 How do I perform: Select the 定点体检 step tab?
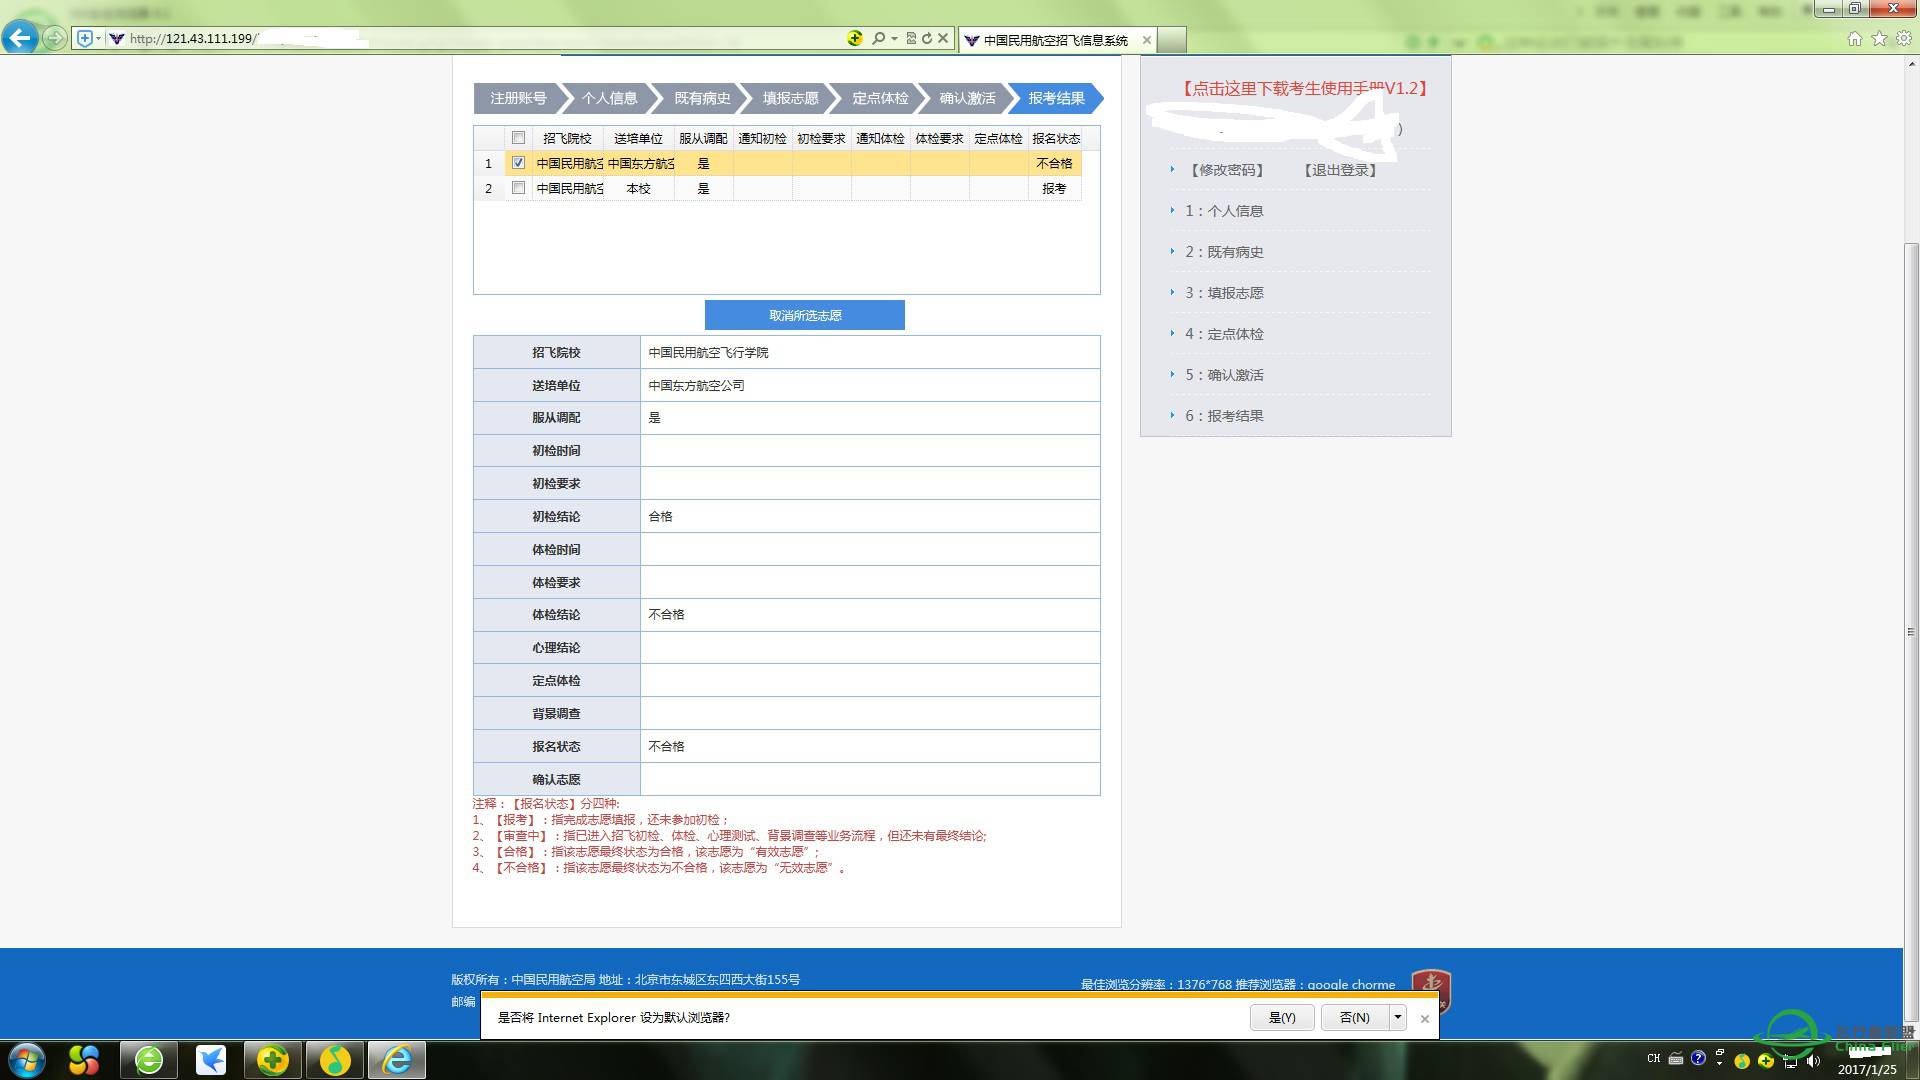[x=880, y=98]
